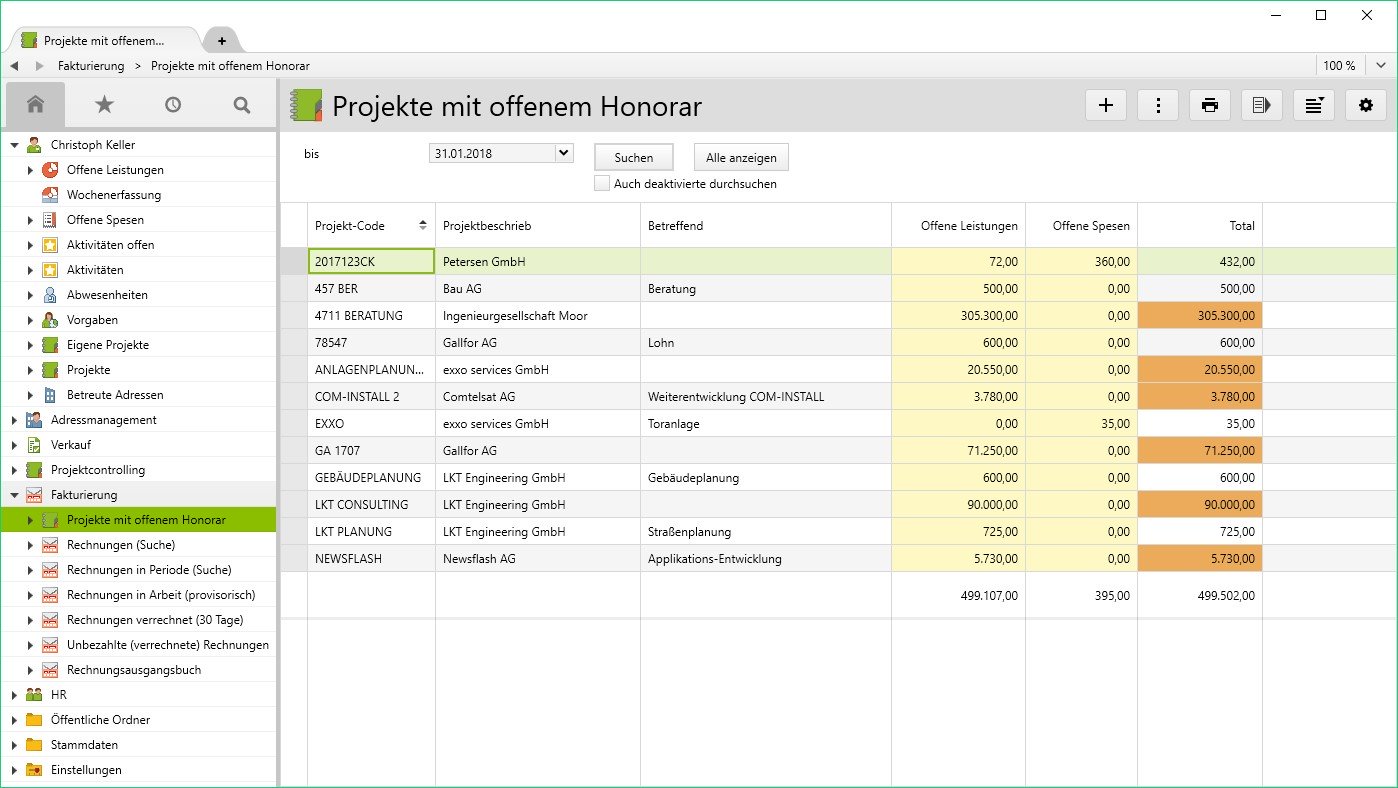The height and width of the screenshot is (788, 1398).
Task: Collapse the Fakturierung tree node
Action: coord(14,495)
